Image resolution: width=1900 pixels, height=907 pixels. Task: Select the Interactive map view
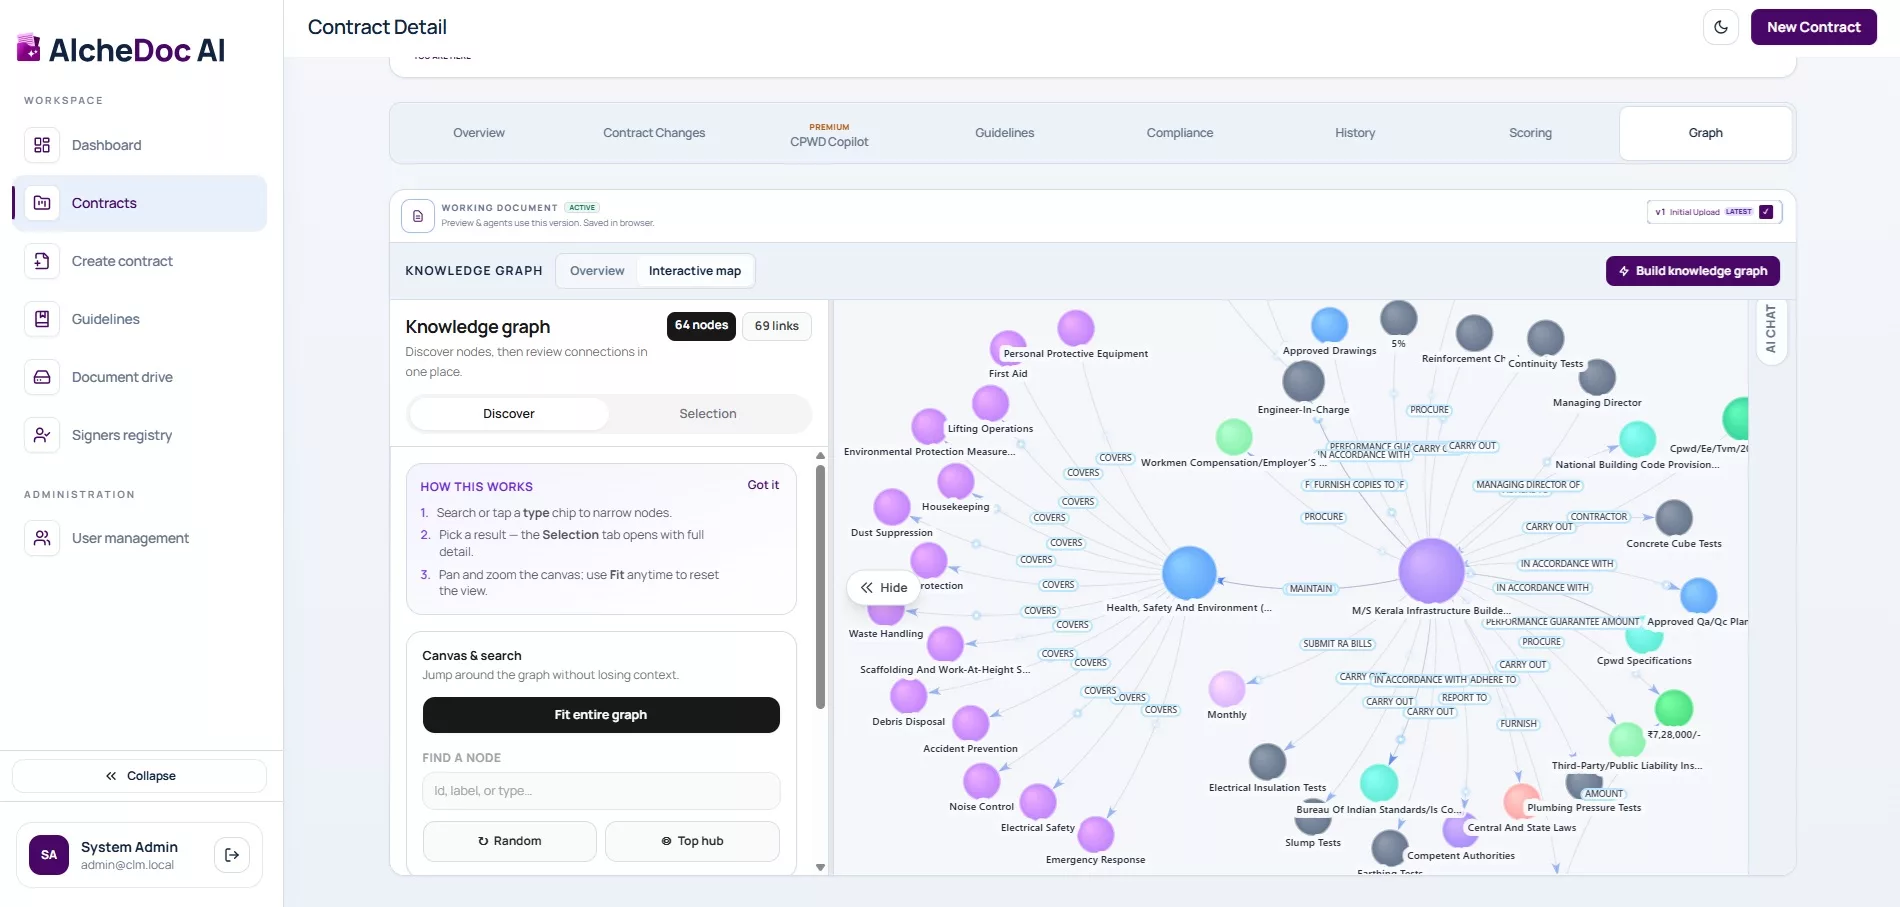coord(695,271)
